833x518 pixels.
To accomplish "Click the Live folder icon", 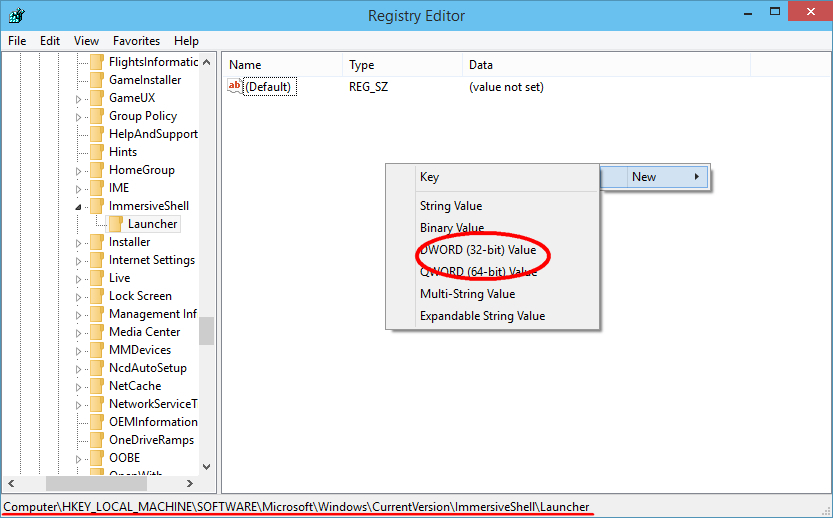I will click(x=97, y=278).
